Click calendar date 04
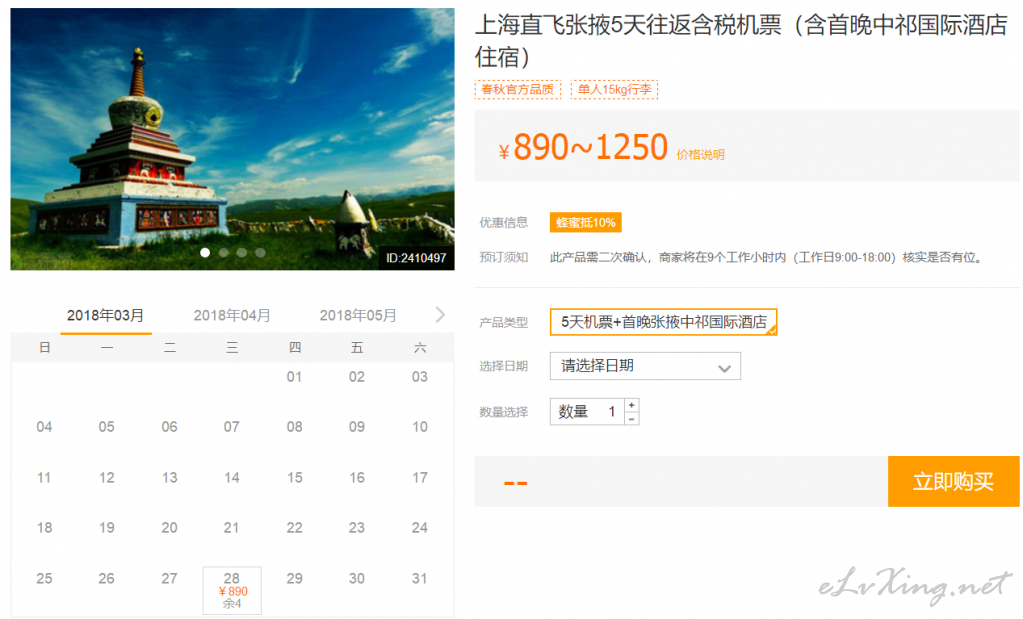 coord(44,427)
